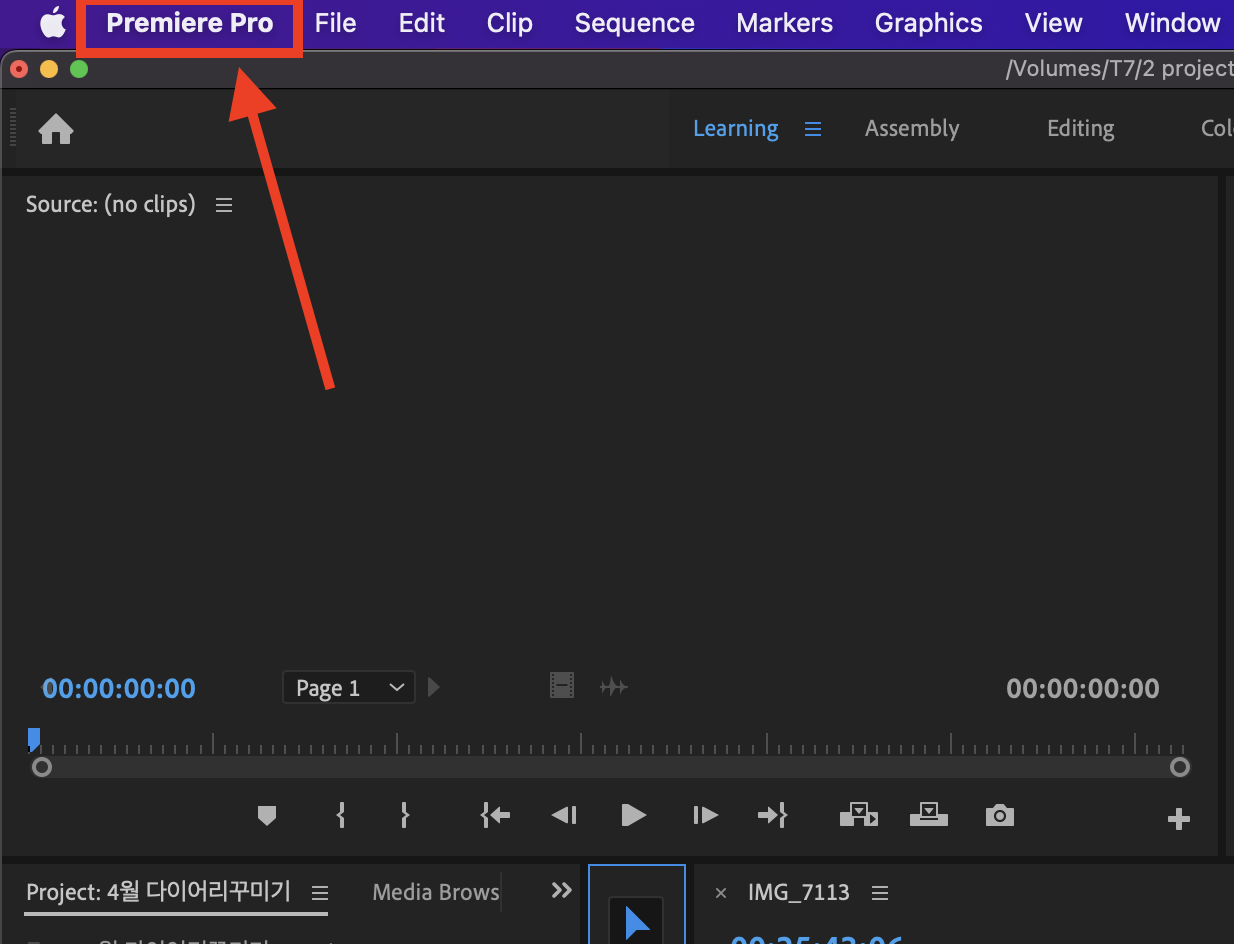The width and height of the screenshot is (1234, 944).
Task: Switch to the Editing workspace
Action: [x=1080, y=129]
